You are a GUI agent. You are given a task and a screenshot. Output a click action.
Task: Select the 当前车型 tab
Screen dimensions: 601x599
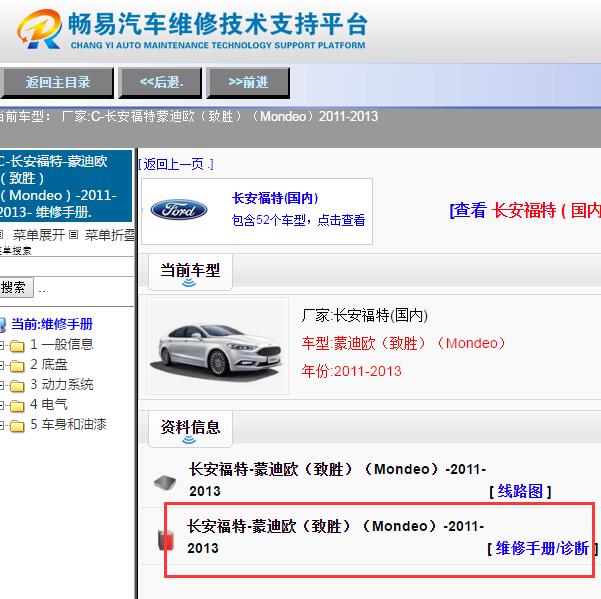coord(190,272)
